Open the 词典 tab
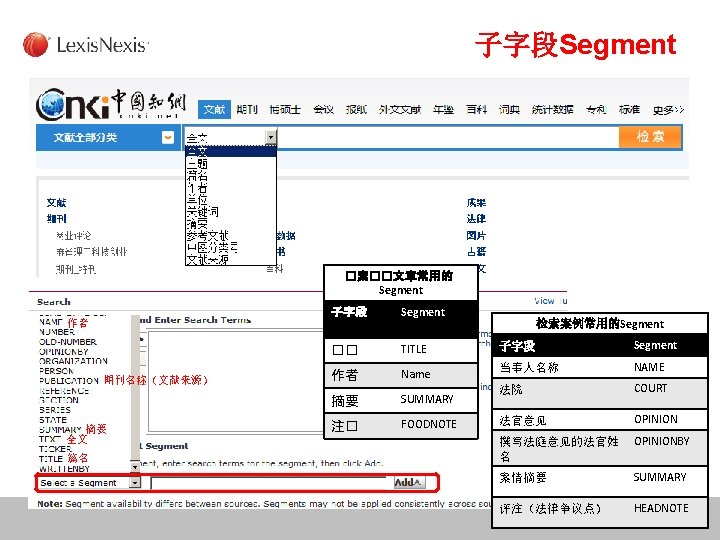Viewport: 720px width, 540px height. [x=509, y=109]
